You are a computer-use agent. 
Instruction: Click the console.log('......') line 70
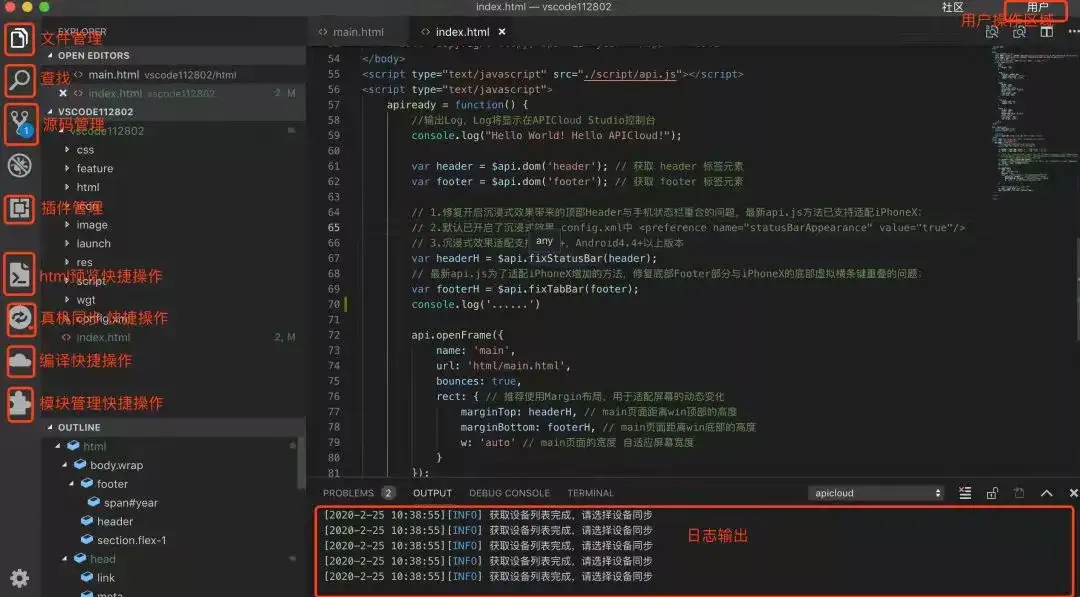click(476, 304)
